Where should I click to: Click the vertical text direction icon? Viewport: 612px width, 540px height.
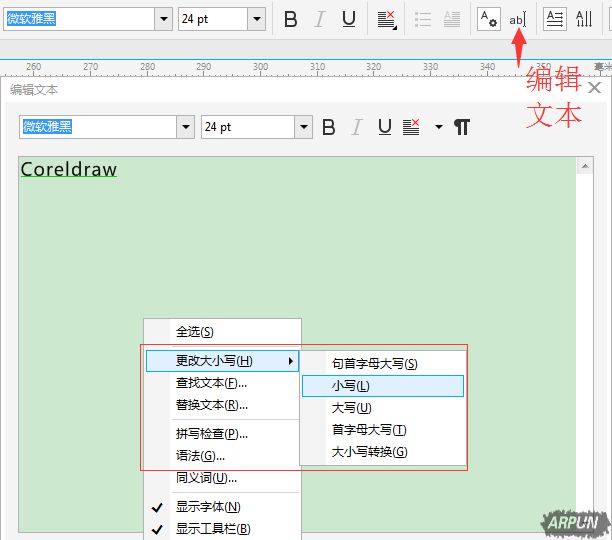click(x=584, y=19)
